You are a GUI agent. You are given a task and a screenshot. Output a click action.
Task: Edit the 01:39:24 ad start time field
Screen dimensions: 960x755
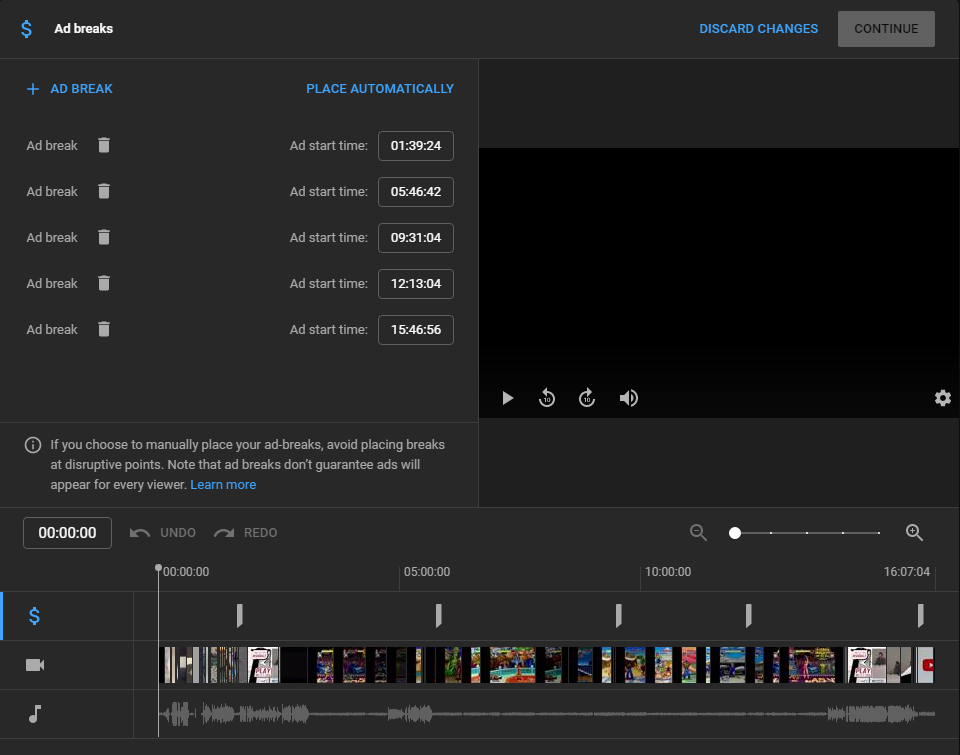point(416,146)
